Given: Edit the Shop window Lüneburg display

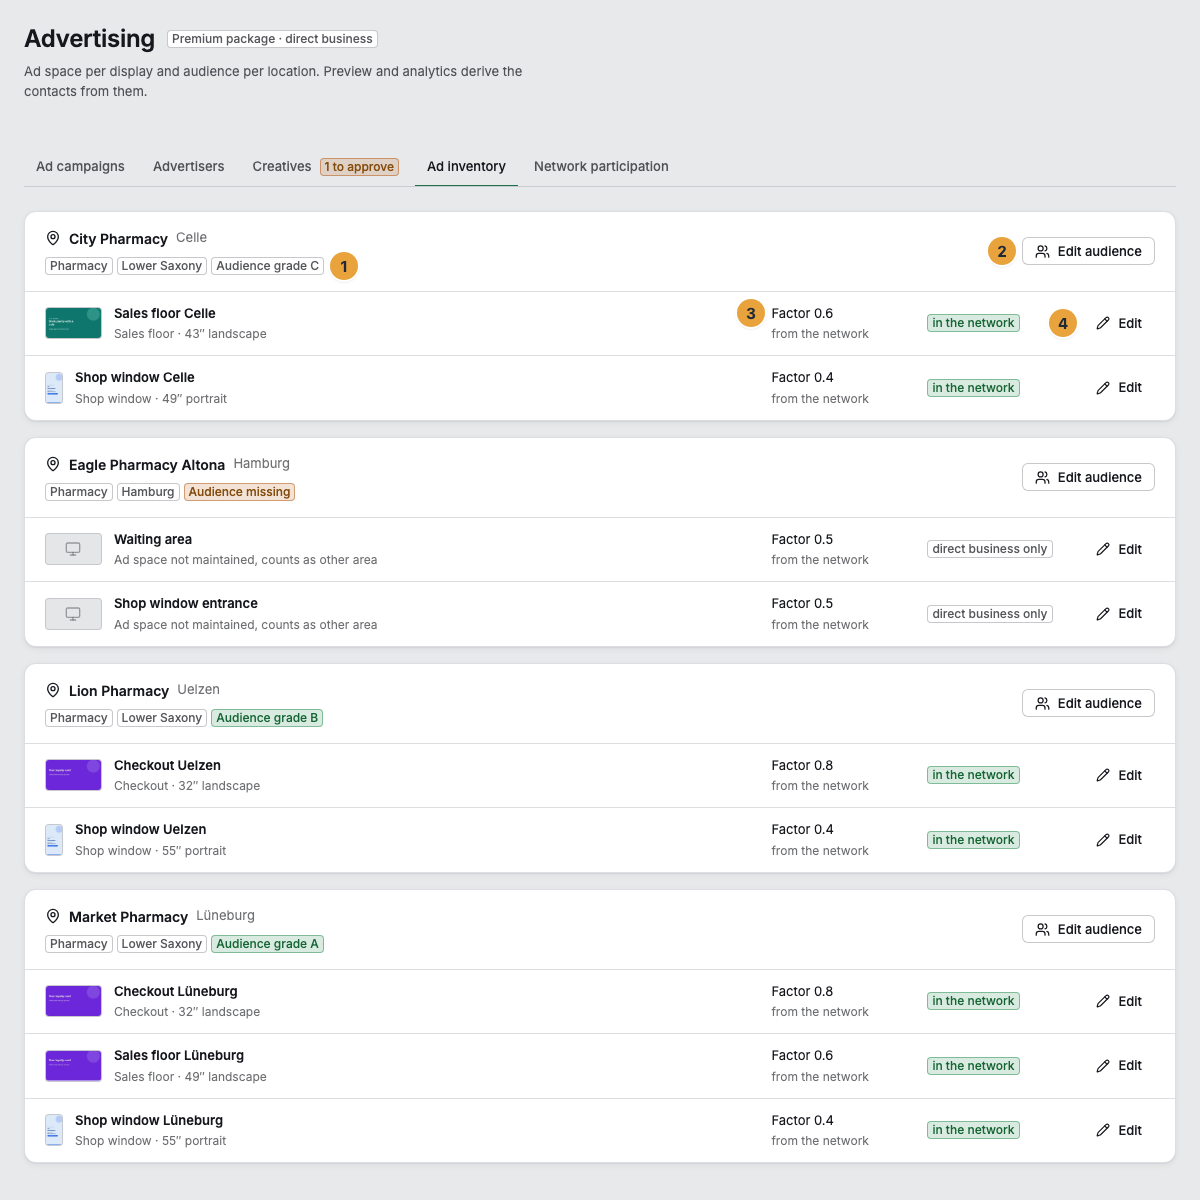Looking at the screenshot, I should (1119, 1130).
